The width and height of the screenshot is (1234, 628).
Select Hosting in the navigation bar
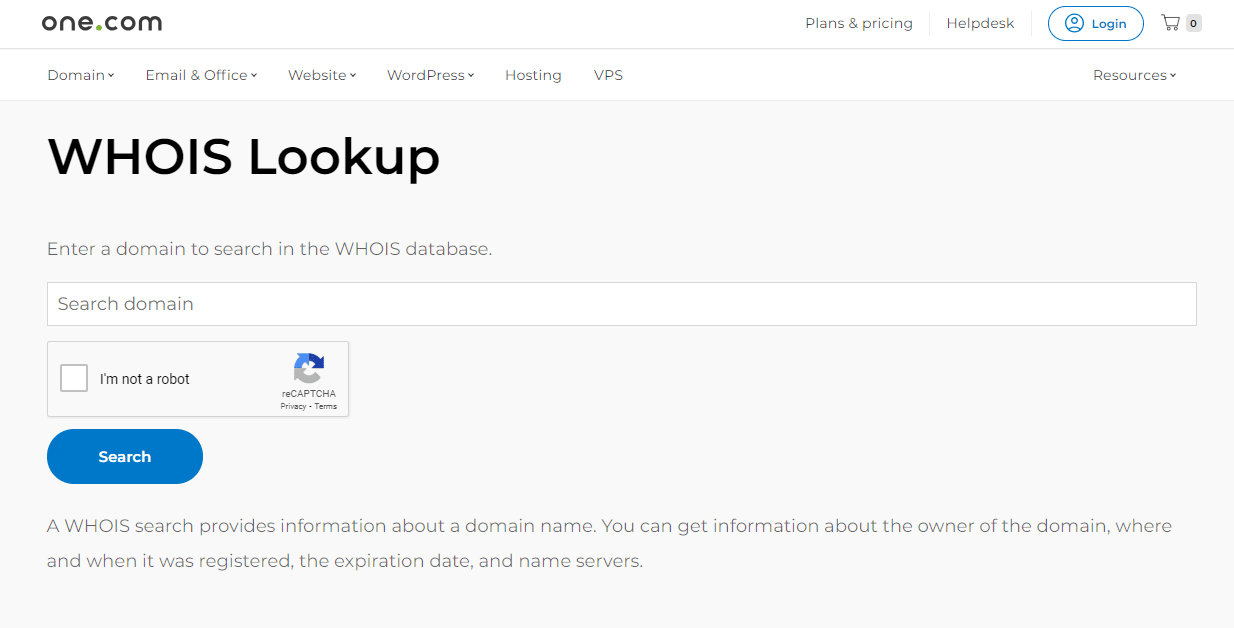pyautogui.click(x=532, y=74)
